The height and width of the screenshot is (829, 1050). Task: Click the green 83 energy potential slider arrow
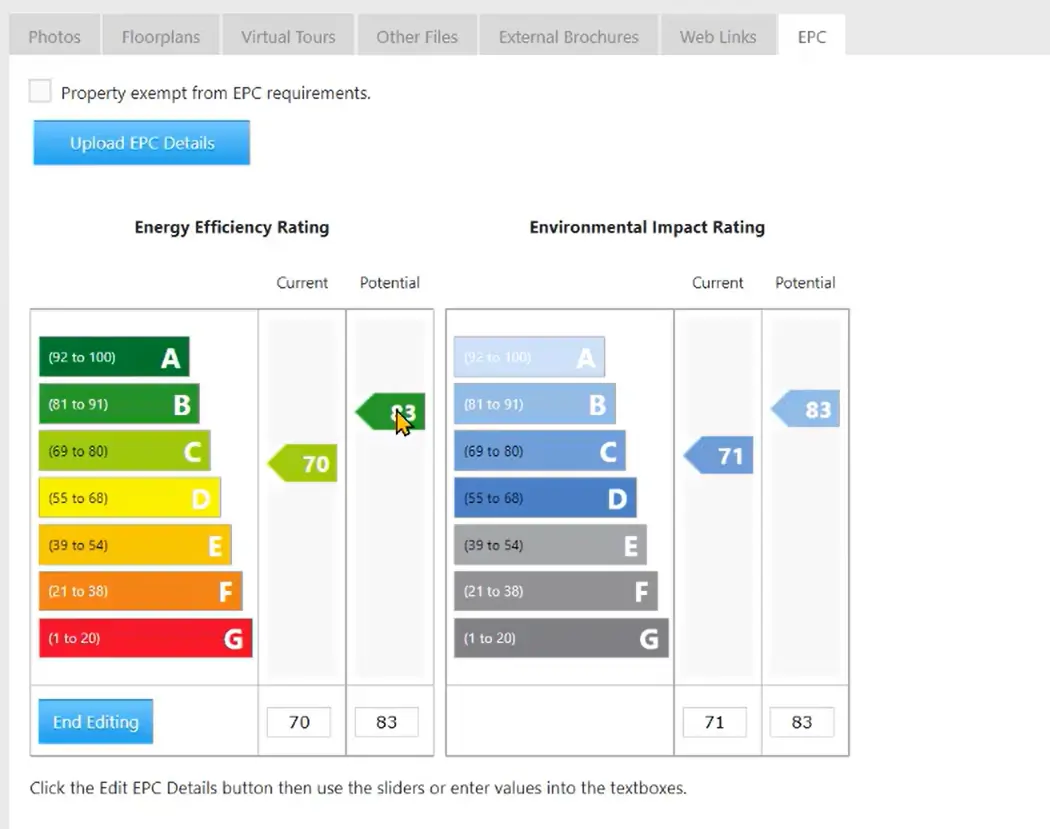(391, 412)
